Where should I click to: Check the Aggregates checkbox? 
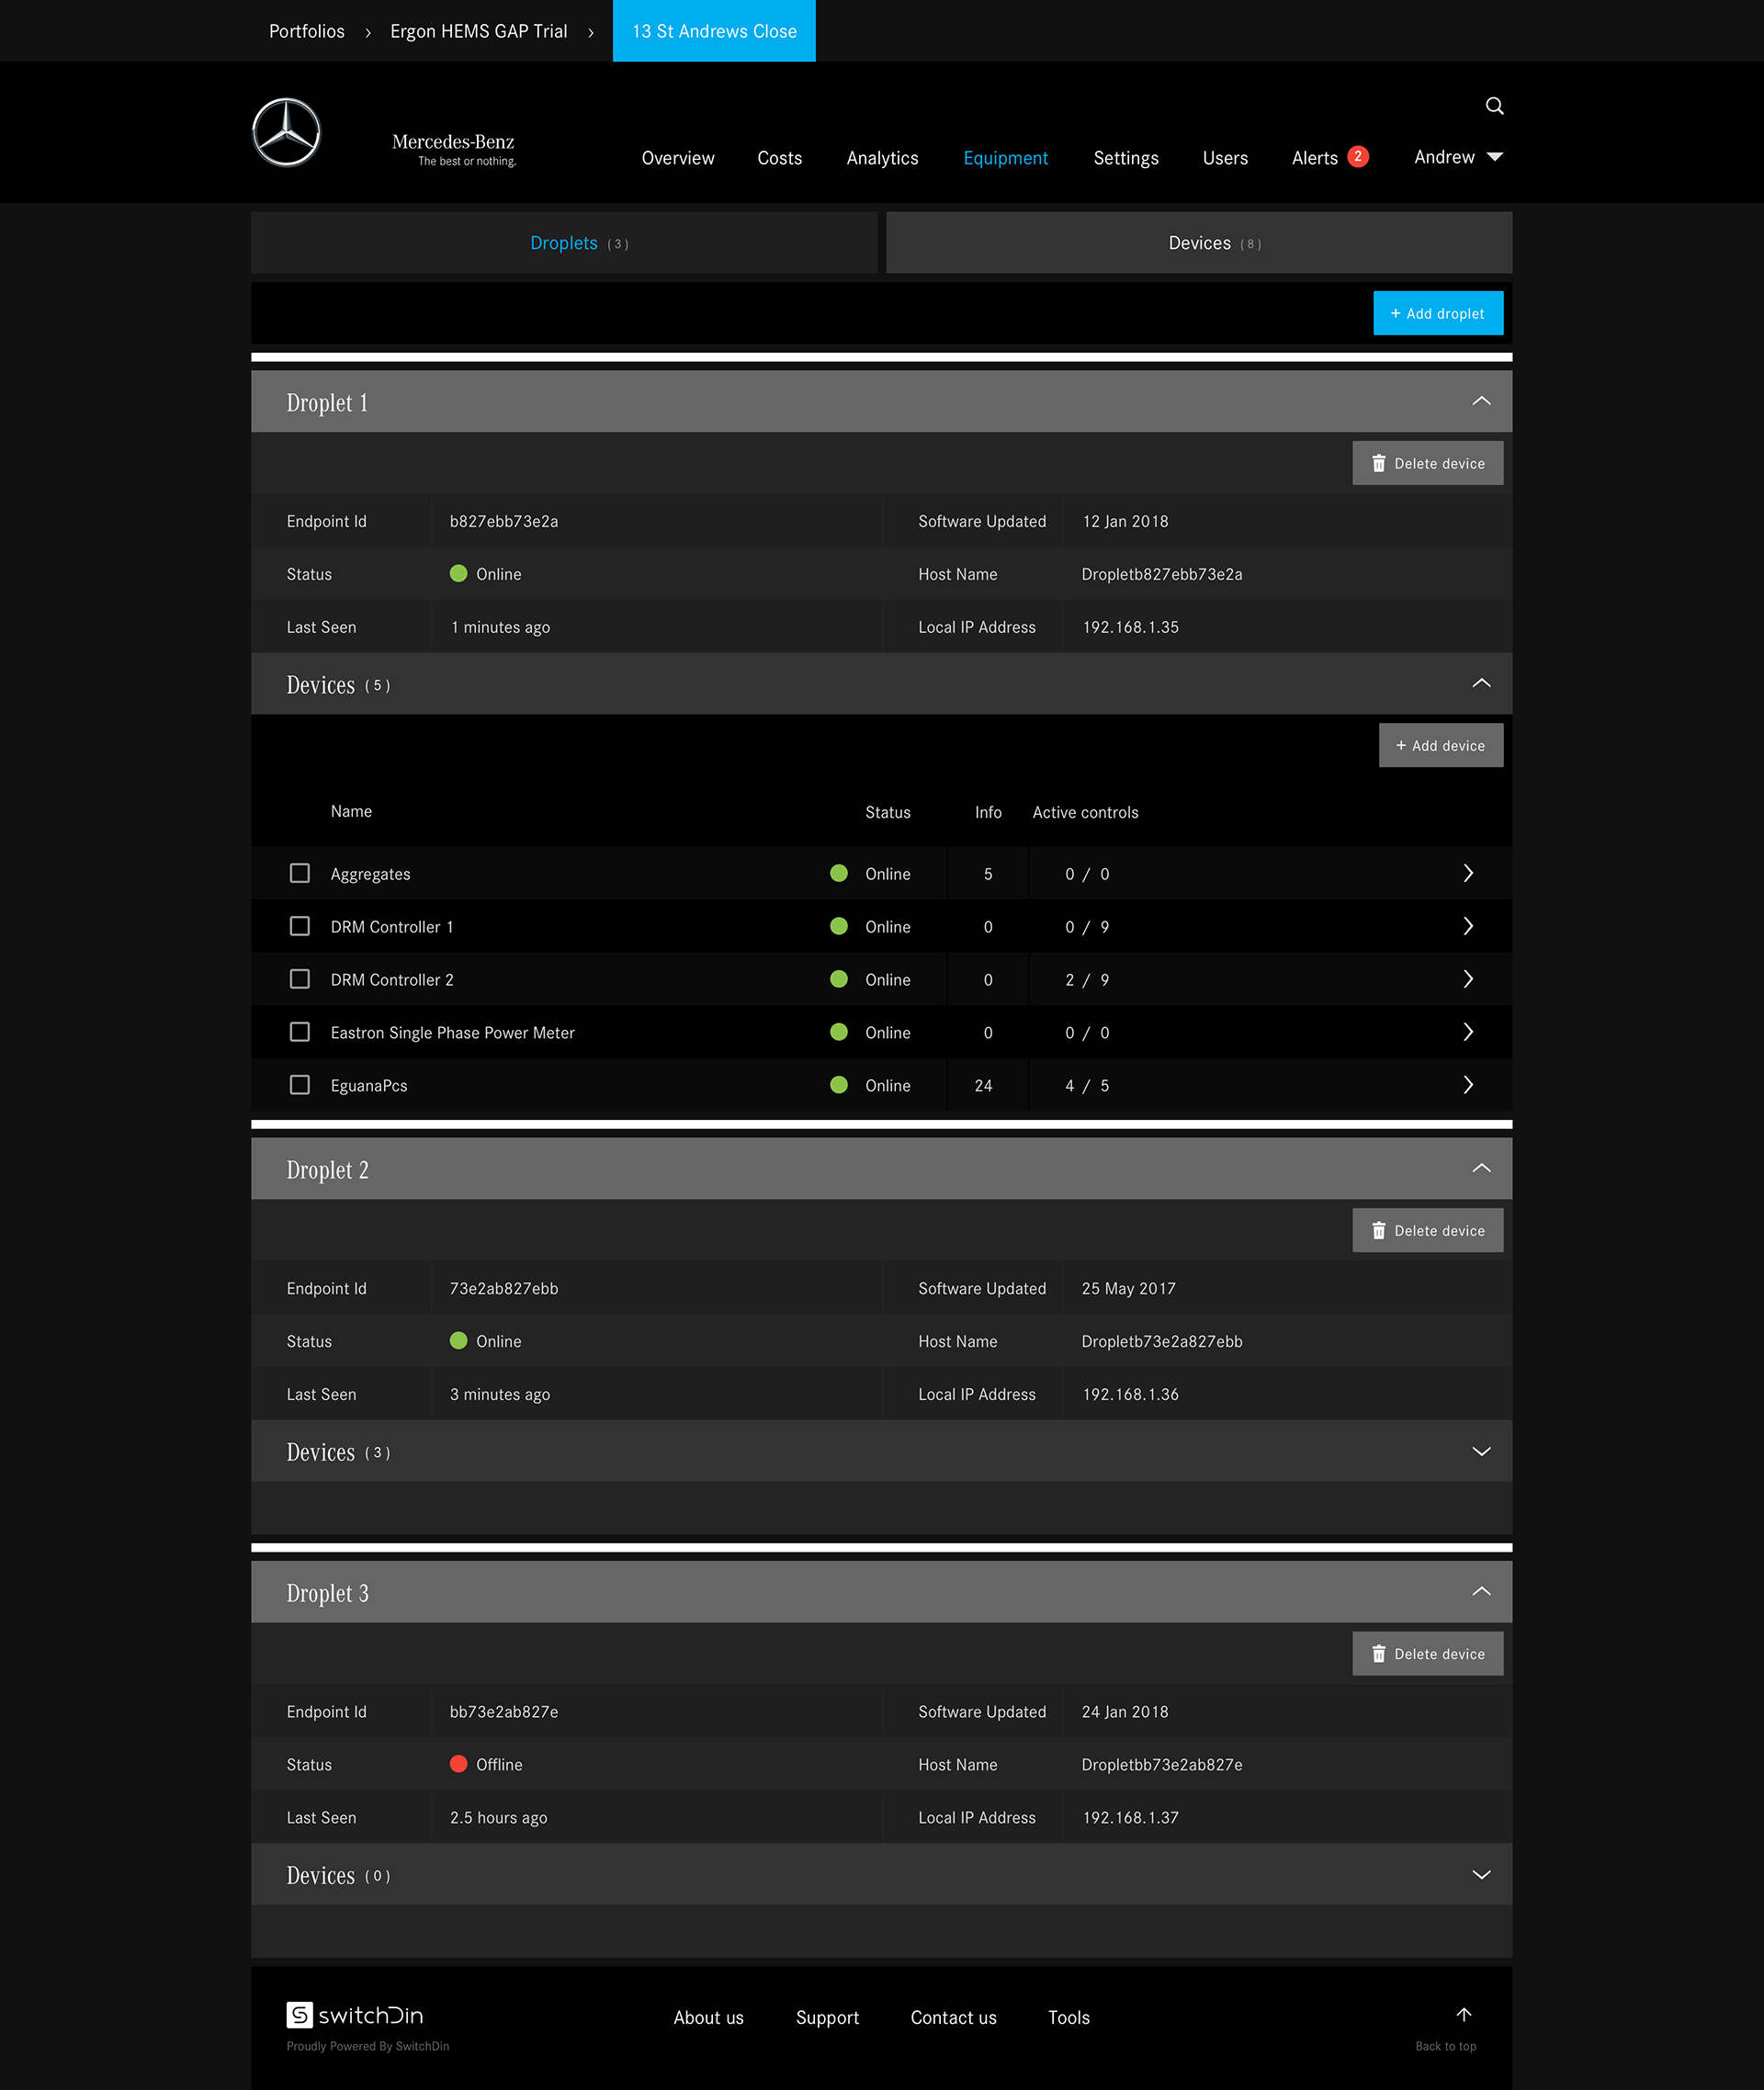[299, 873]
